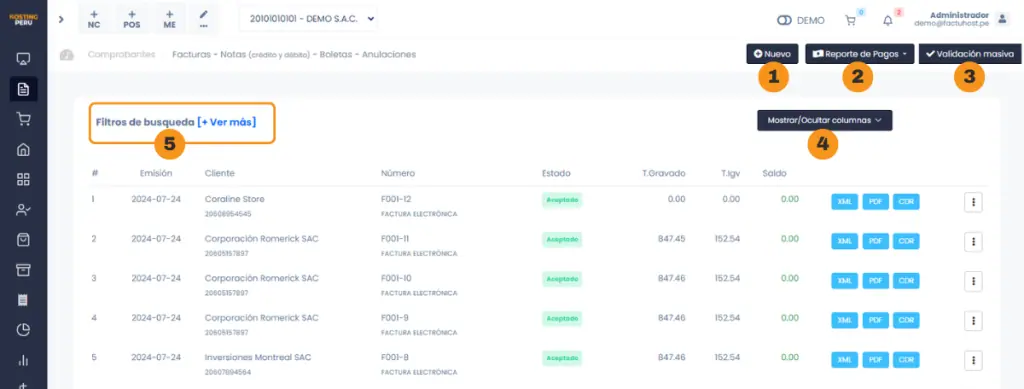The width and height of the screenshot is (1024, 389).
Task: Open the options menu for row F001-12
Action: pyautogui.click(x=973, y=202)
